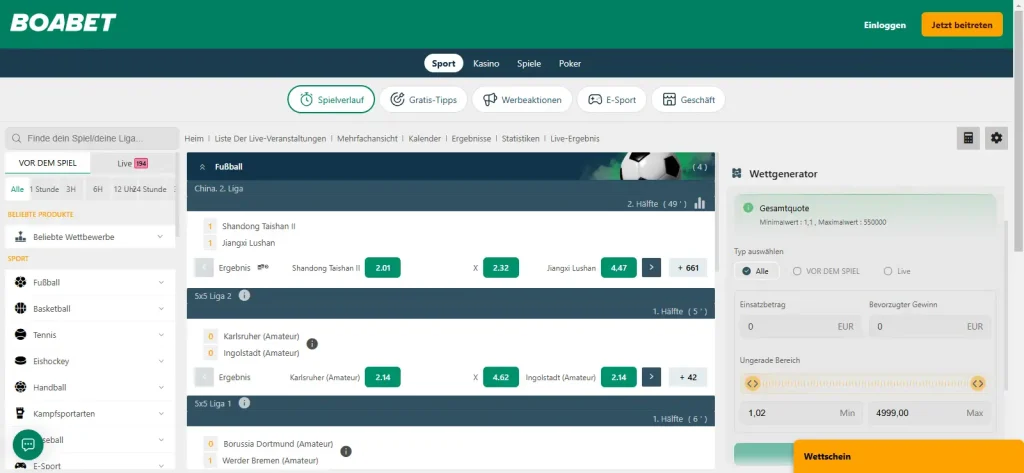Expand Beliebte Wettbewerbe dropdown

tap(161, 236)
